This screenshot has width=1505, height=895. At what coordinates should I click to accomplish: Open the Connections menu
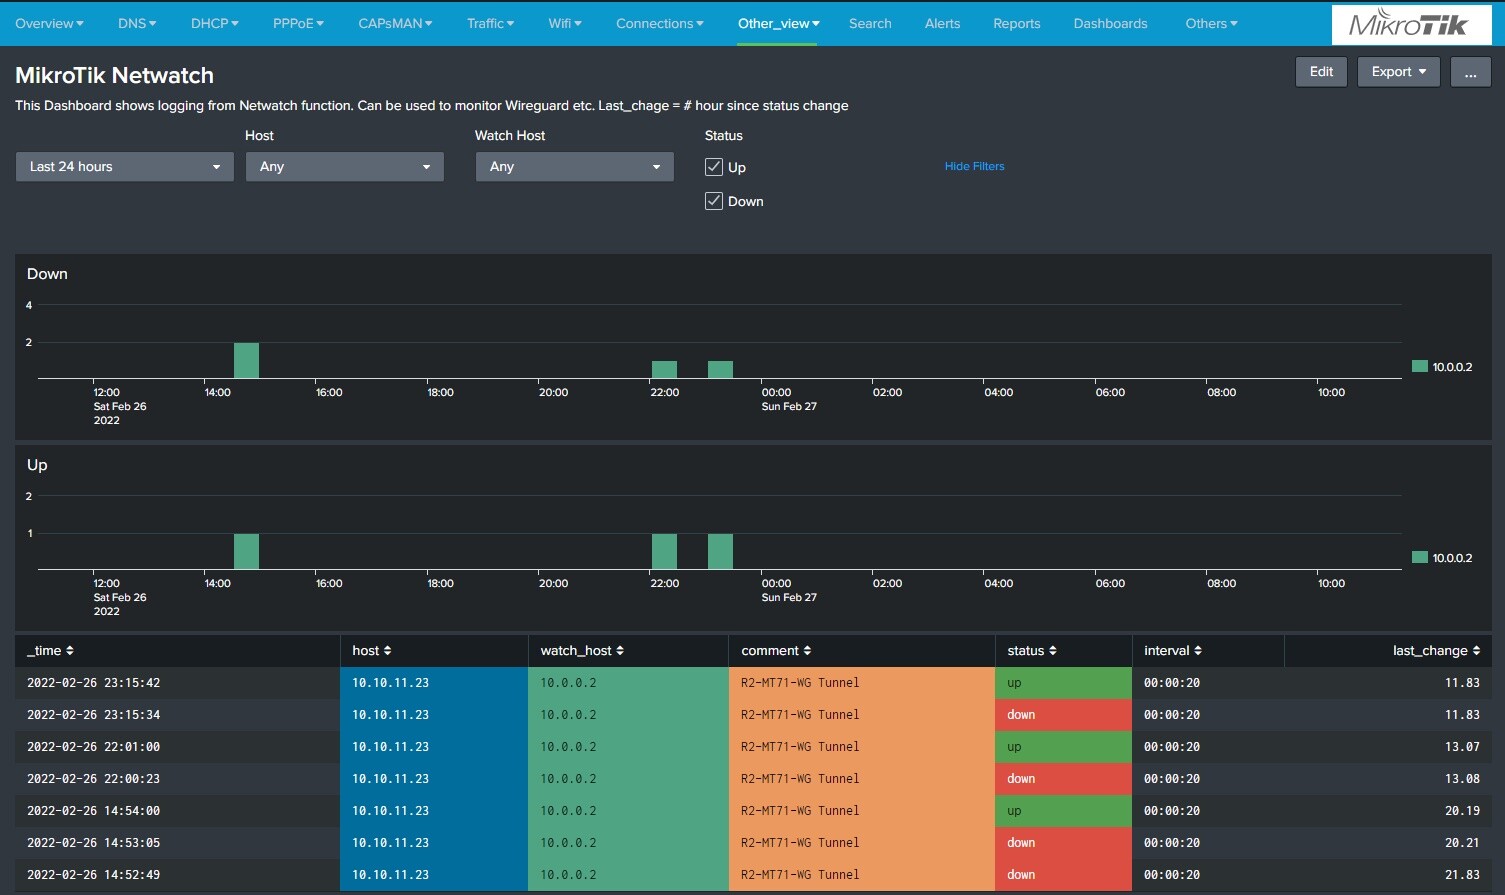(x=660, y=23)
